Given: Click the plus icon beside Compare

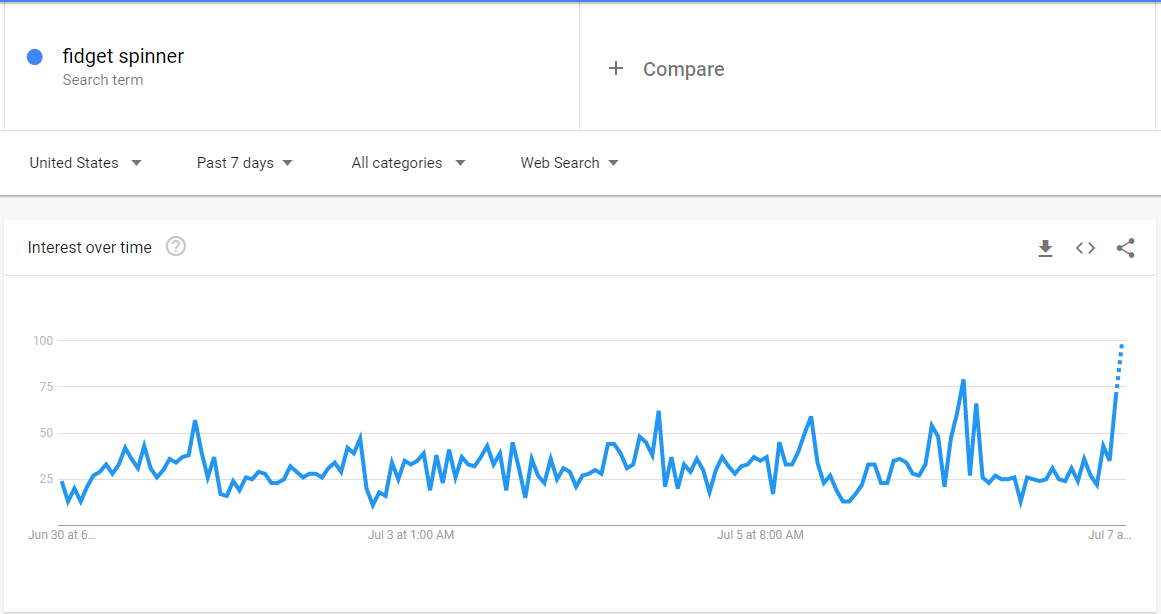Looking at the screenshot, I should (x=615, y=69).
